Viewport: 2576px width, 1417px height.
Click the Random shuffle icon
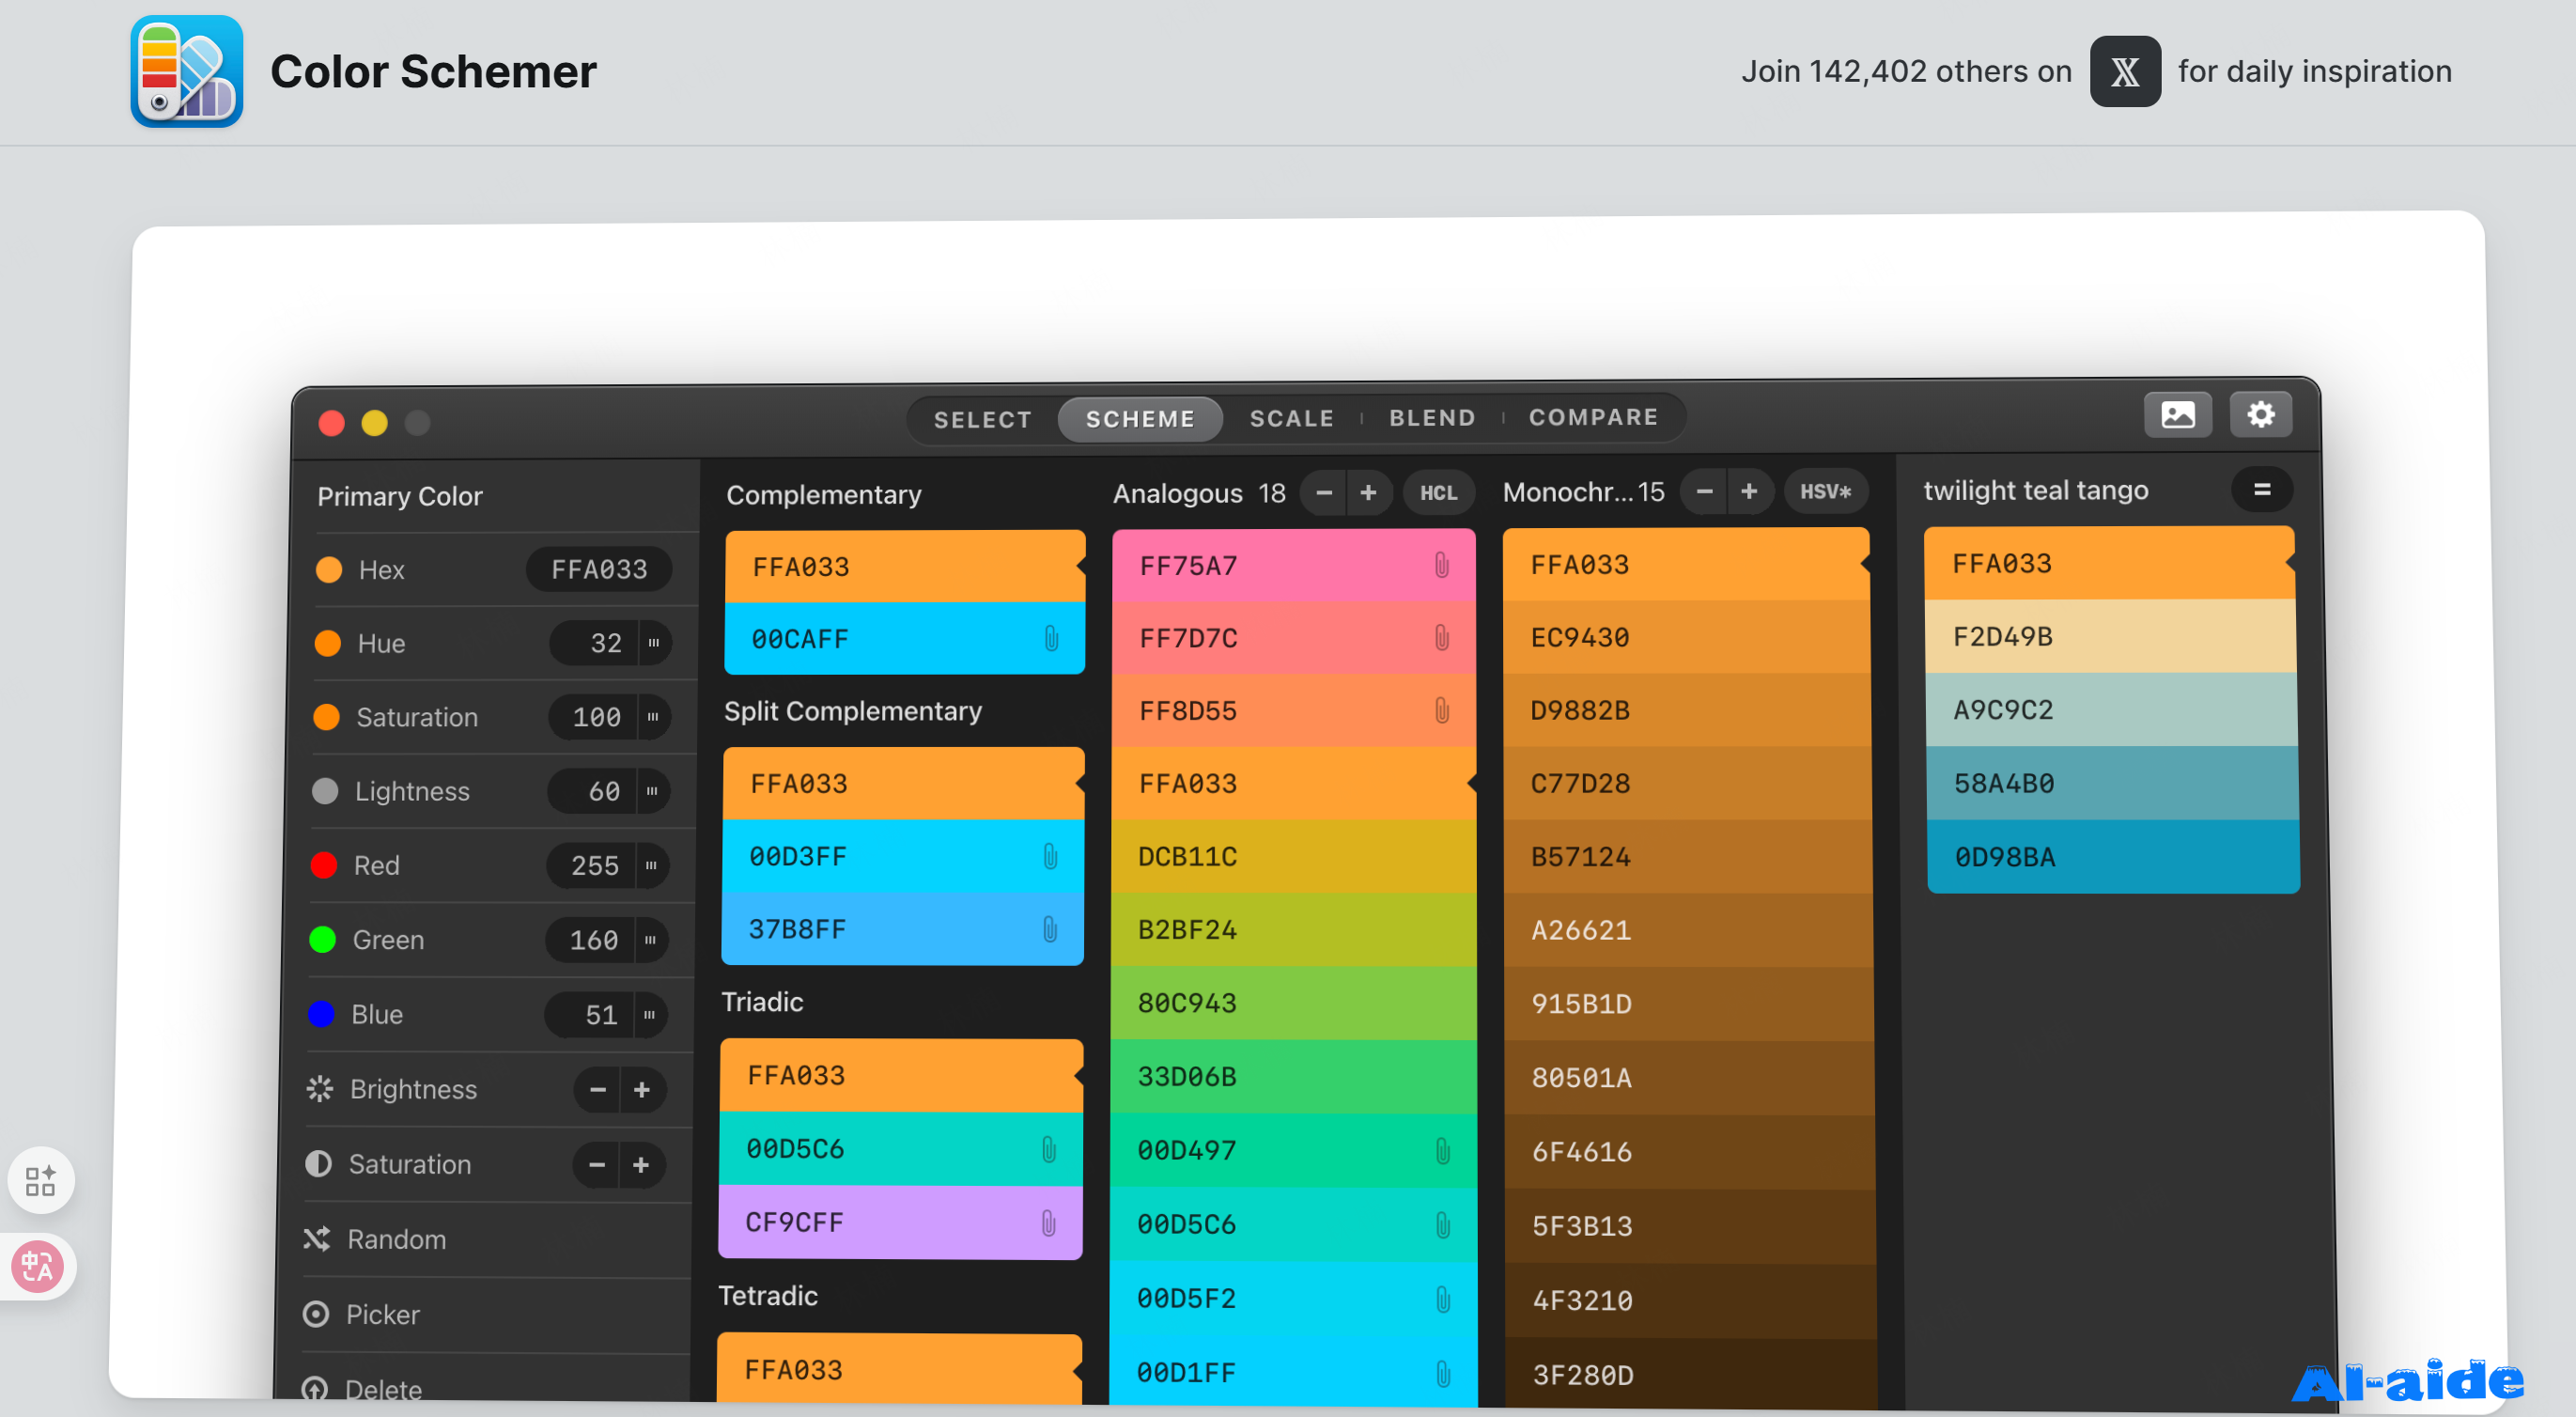coord(317,1239)
